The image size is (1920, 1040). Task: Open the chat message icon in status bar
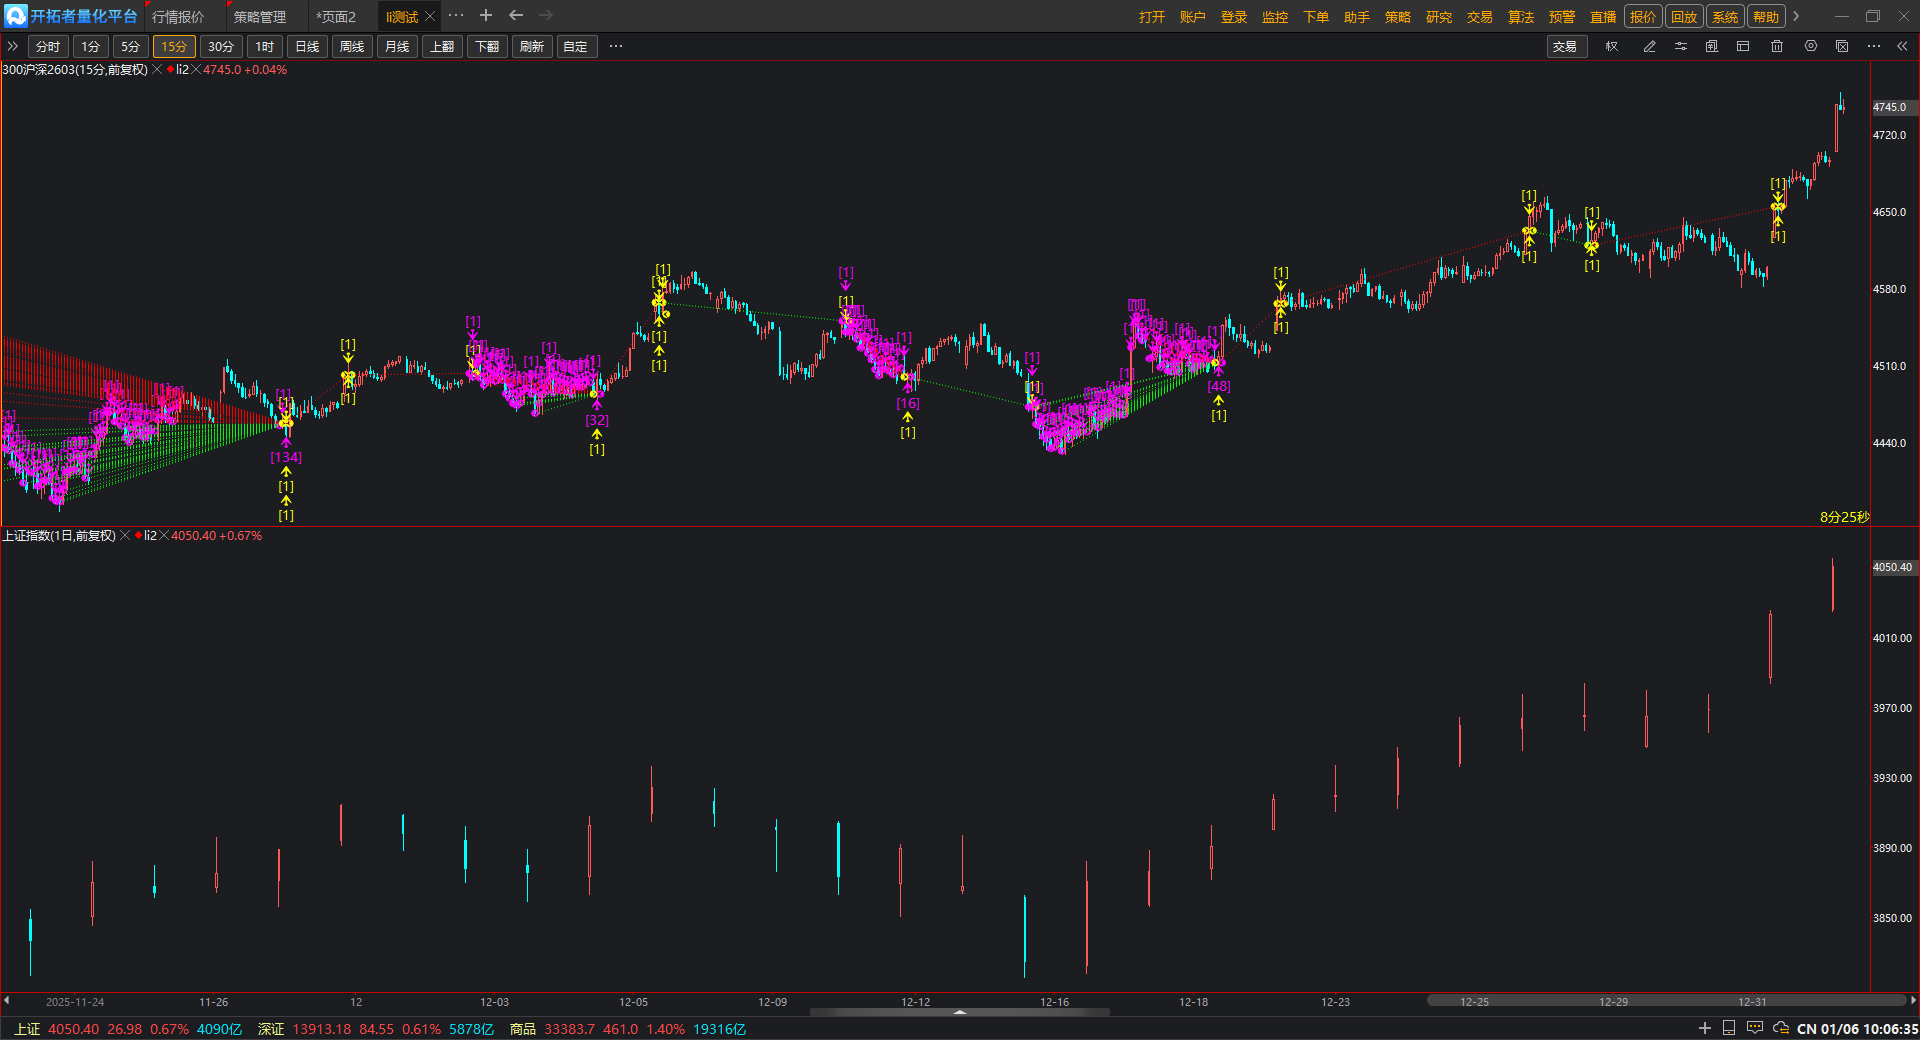coord(1755,1028)
